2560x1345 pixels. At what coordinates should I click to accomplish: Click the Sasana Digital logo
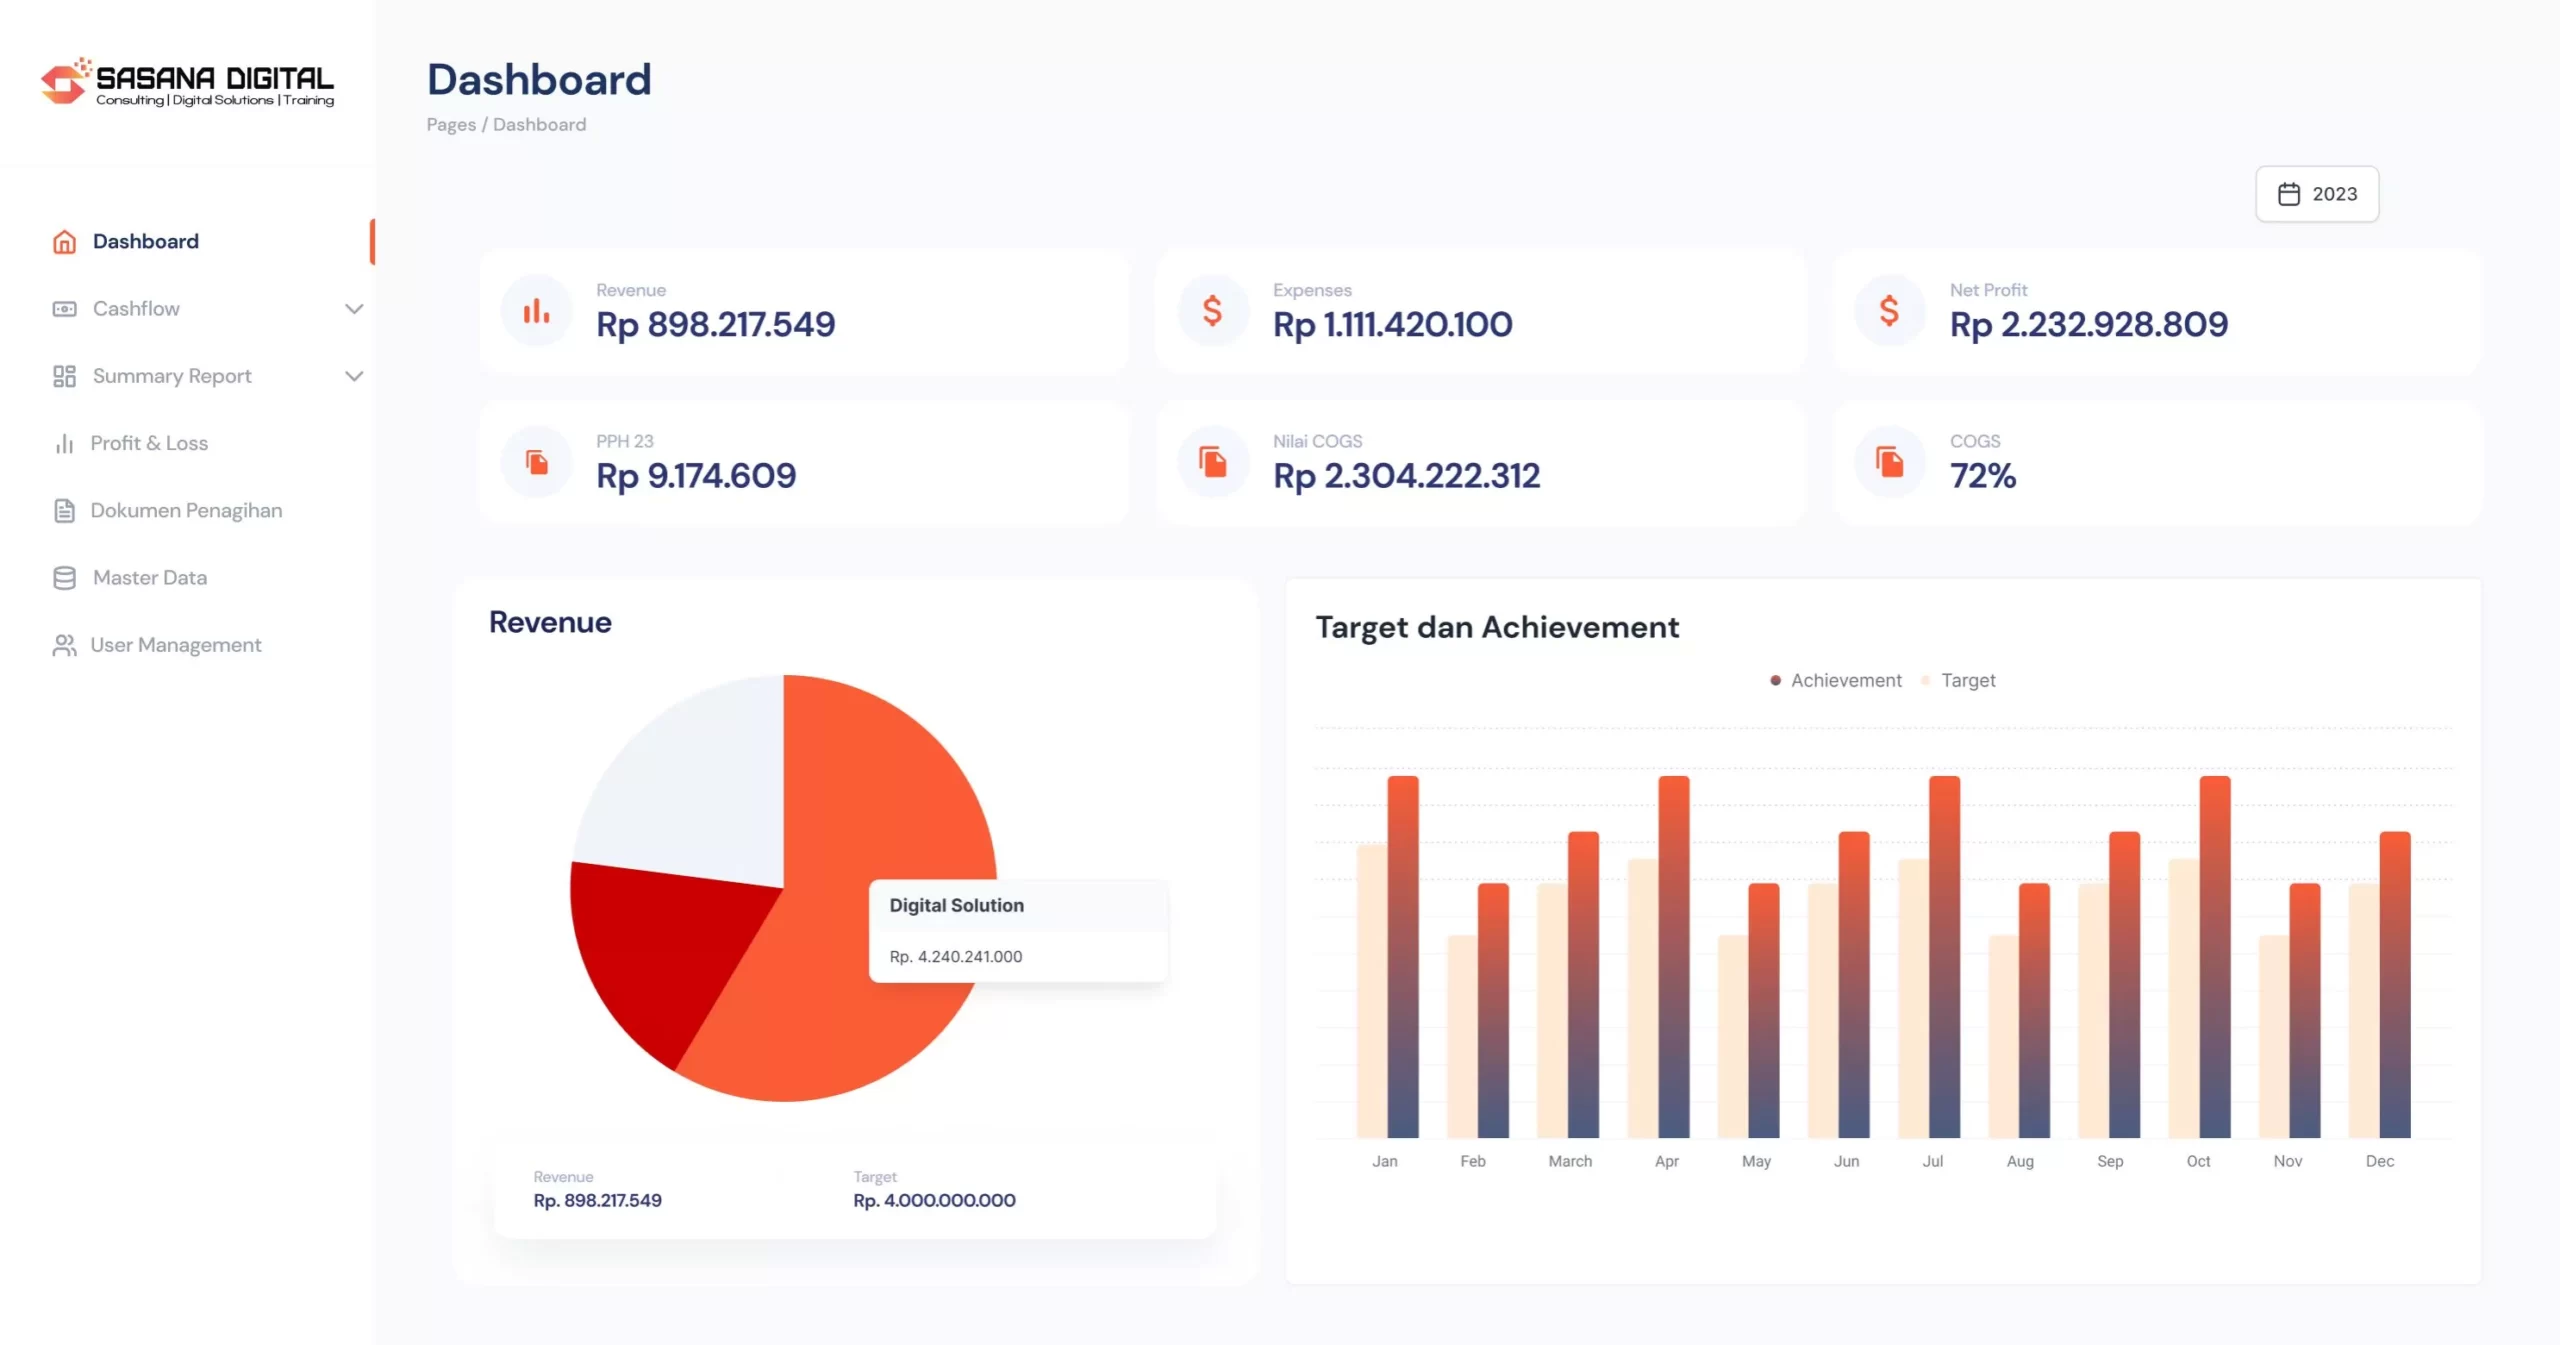(x=187, y=82)
